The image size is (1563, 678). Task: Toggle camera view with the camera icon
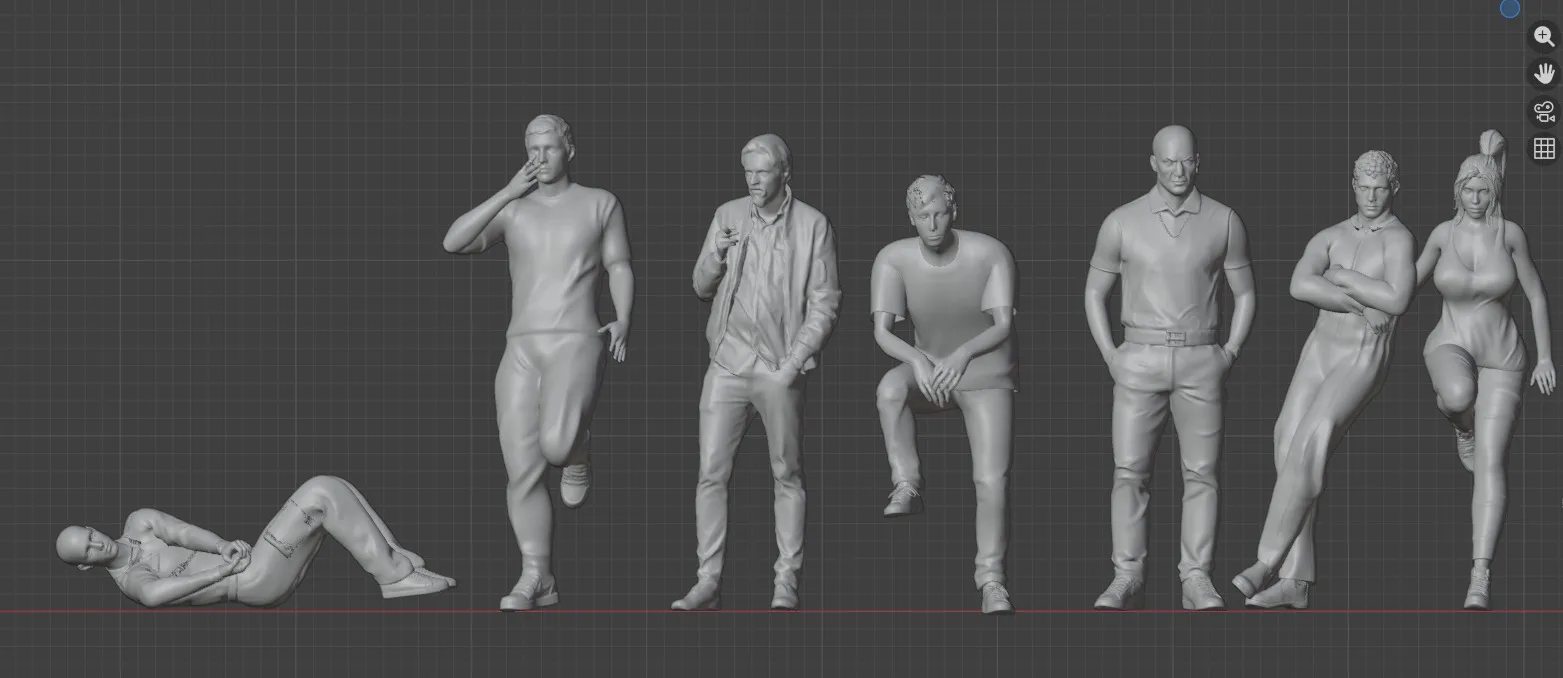(x=1544, y=111)
